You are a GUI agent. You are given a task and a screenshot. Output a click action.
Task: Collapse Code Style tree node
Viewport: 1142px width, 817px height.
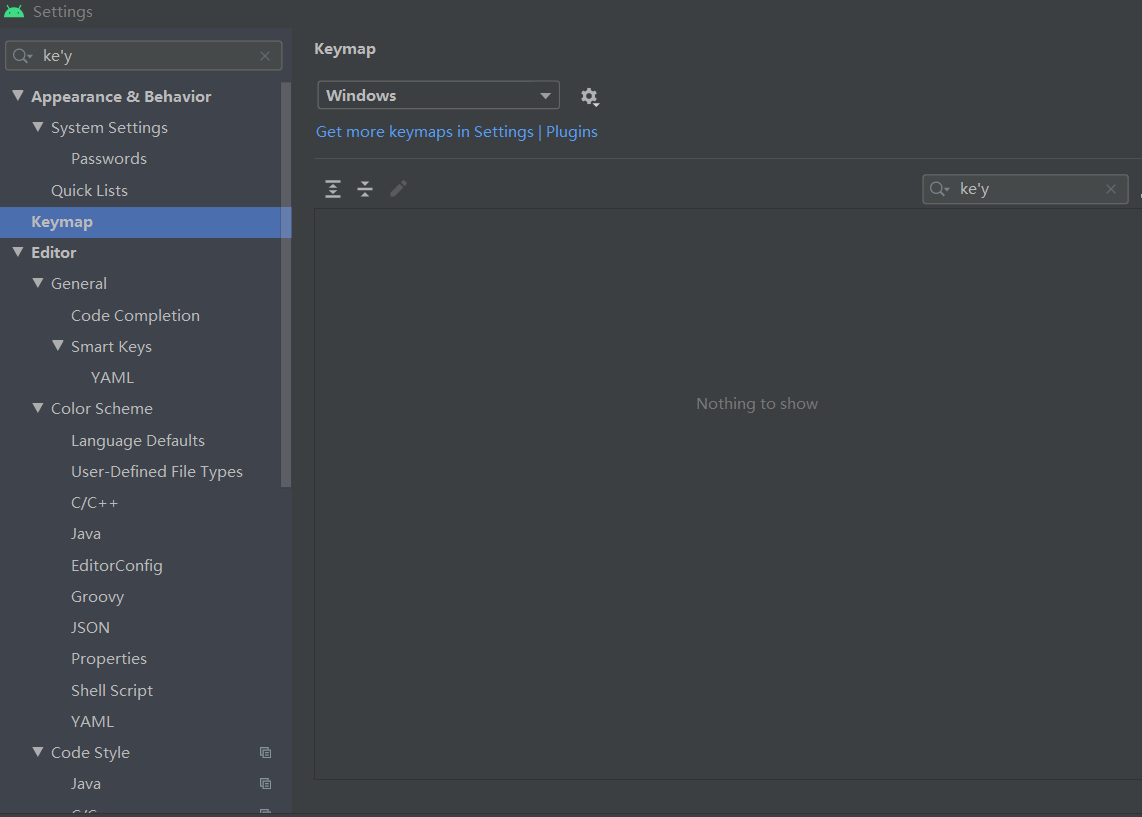coord(38,753)
